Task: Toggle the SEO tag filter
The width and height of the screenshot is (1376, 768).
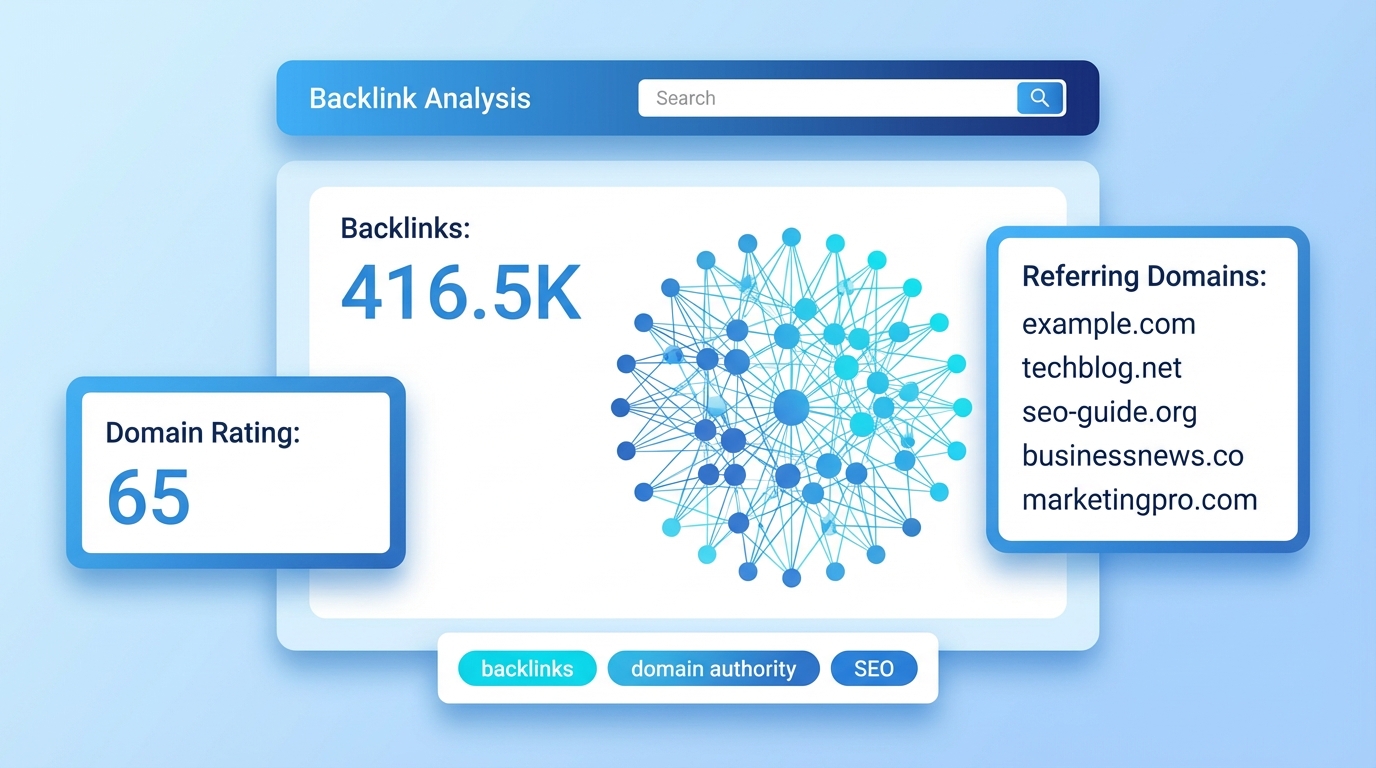Action: (x=873, y=668)
